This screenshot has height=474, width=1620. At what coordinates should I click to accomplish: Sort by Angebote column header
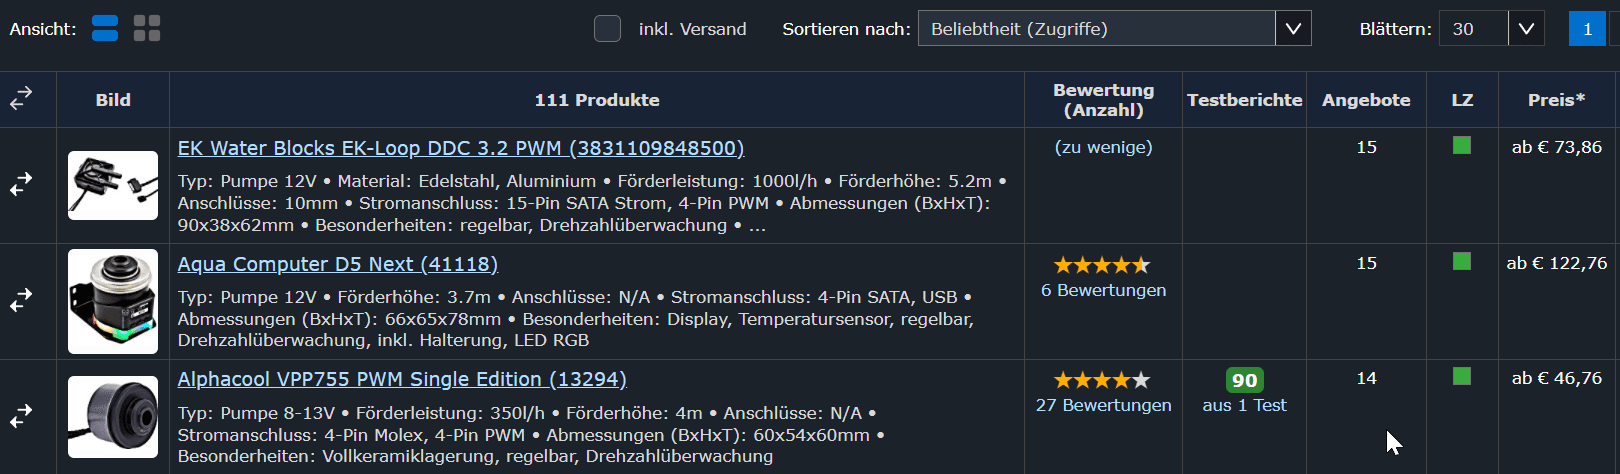(1366, 100)
